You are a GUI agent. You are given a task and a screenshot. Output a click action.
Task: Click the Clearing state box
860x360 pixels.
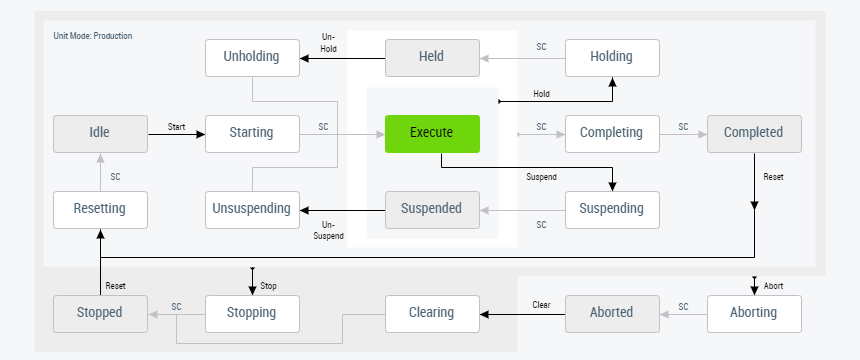[432, 314]
